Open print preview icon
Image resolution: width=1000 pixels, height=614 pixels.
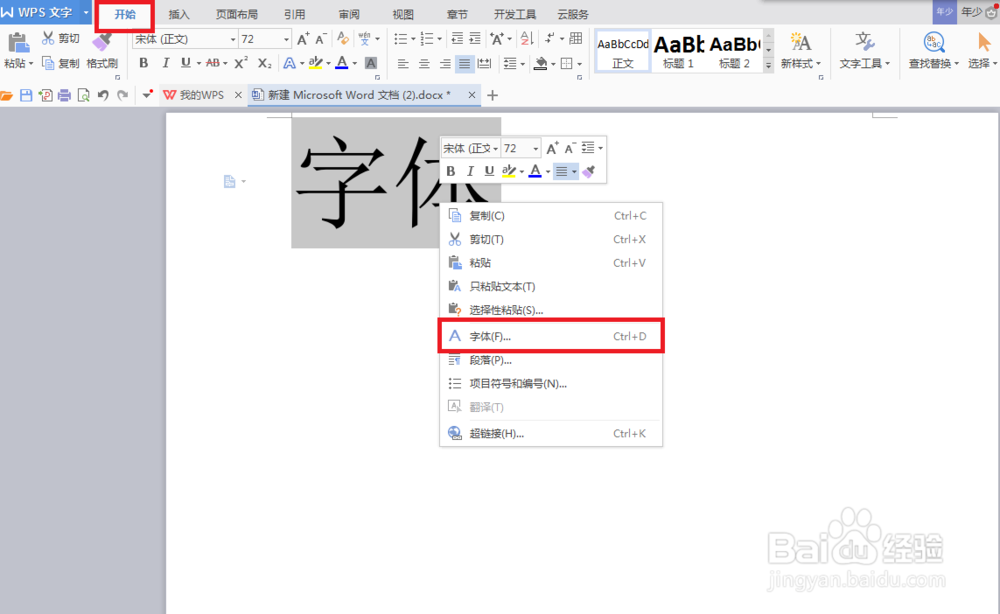point(84,96)
